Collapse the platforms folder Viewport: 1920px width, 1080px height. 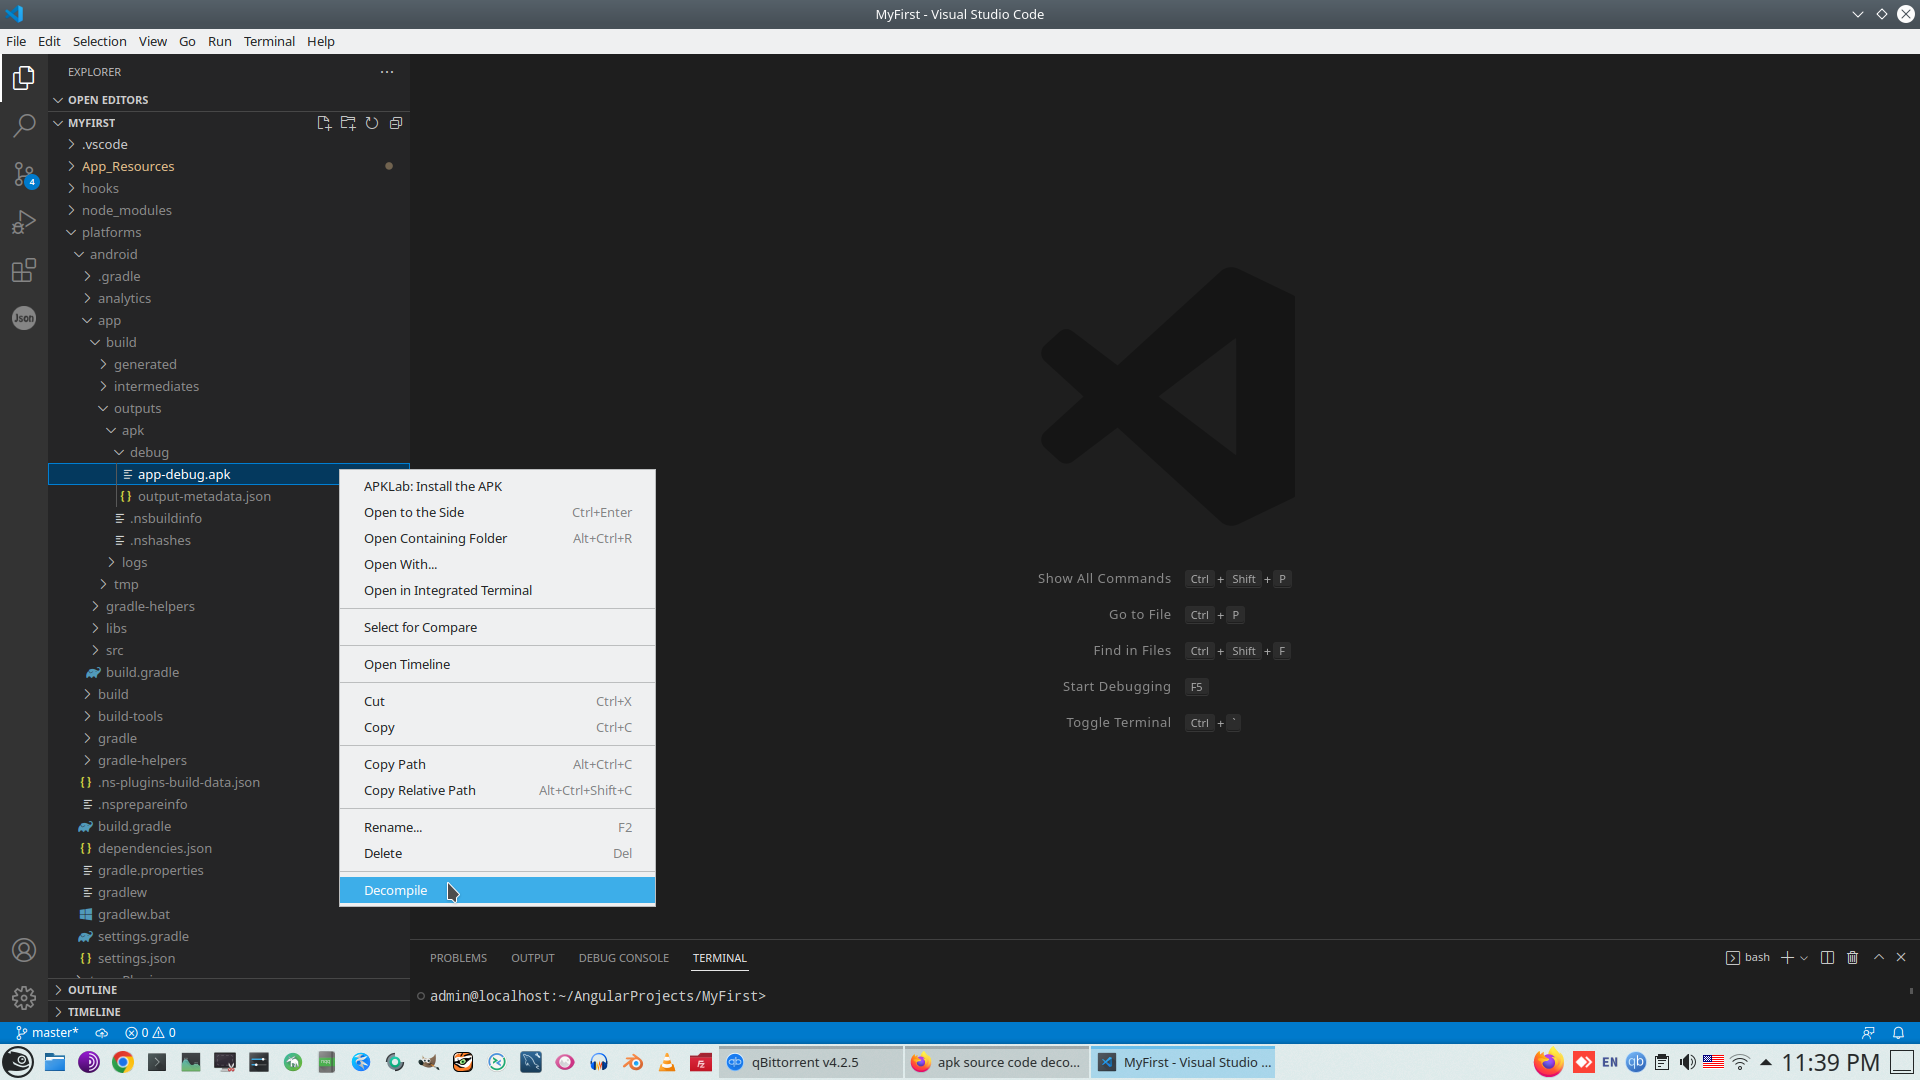tap(111, 232)
